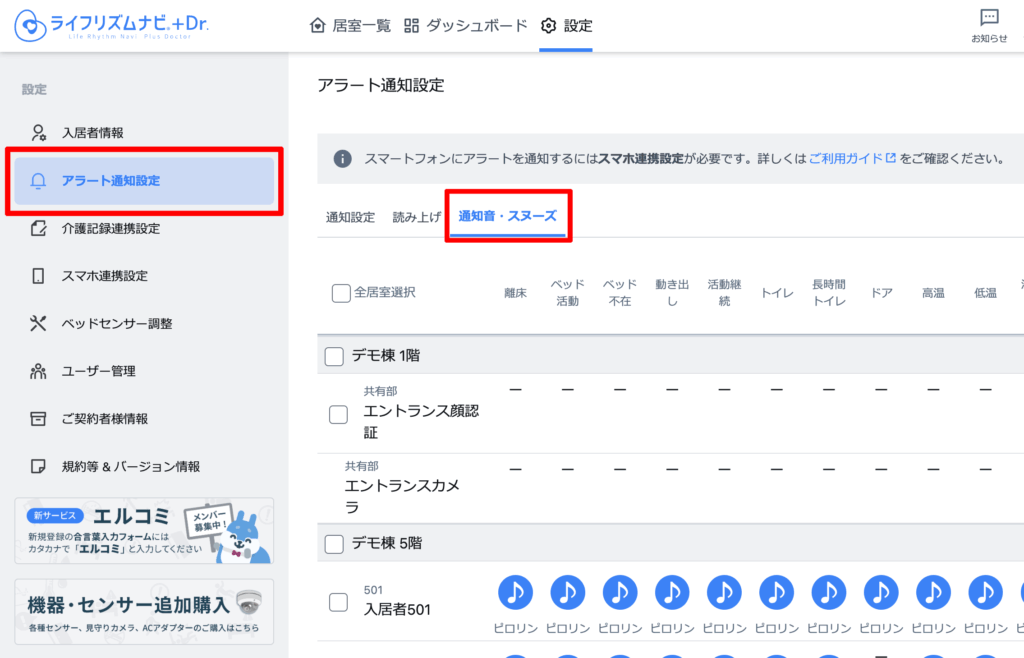Open the お知らせ notification icon
The image size is (1024, 658).
pos(989,25)
